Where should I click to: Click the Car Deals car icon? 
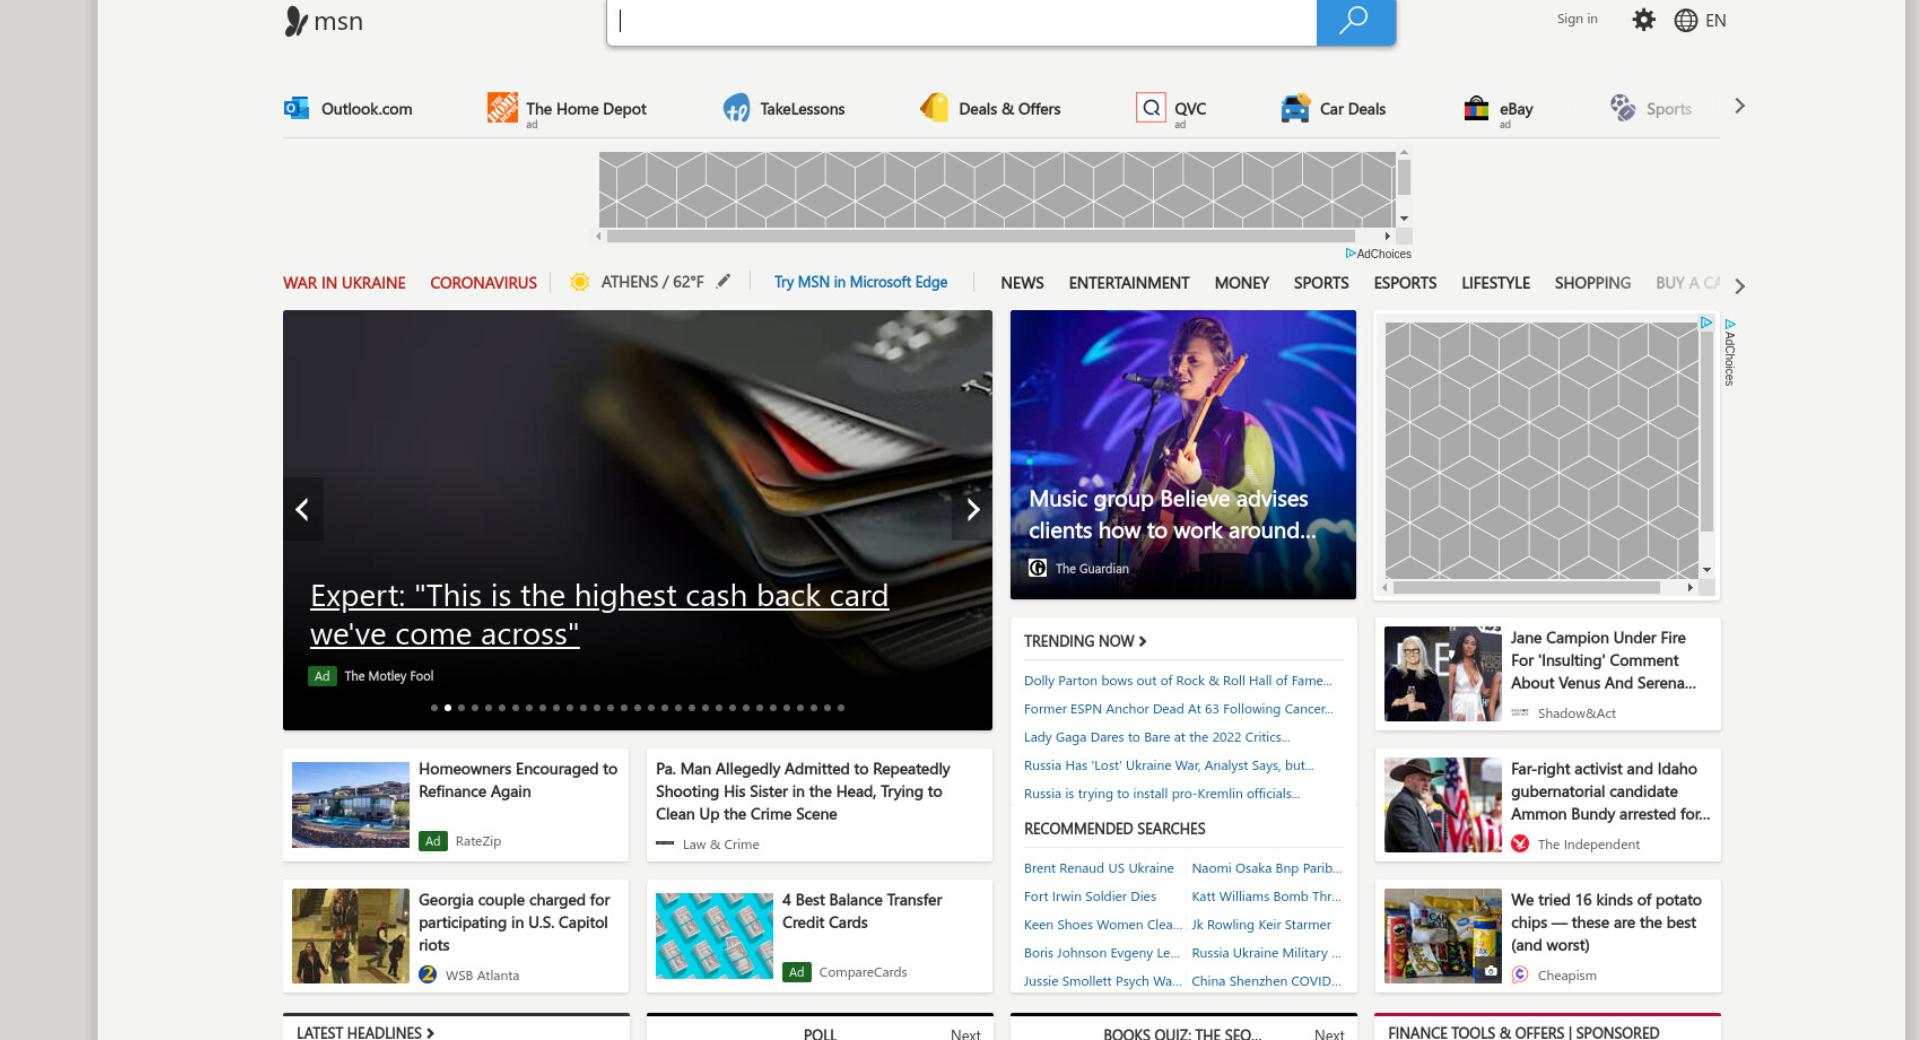tap(1295, 108)
